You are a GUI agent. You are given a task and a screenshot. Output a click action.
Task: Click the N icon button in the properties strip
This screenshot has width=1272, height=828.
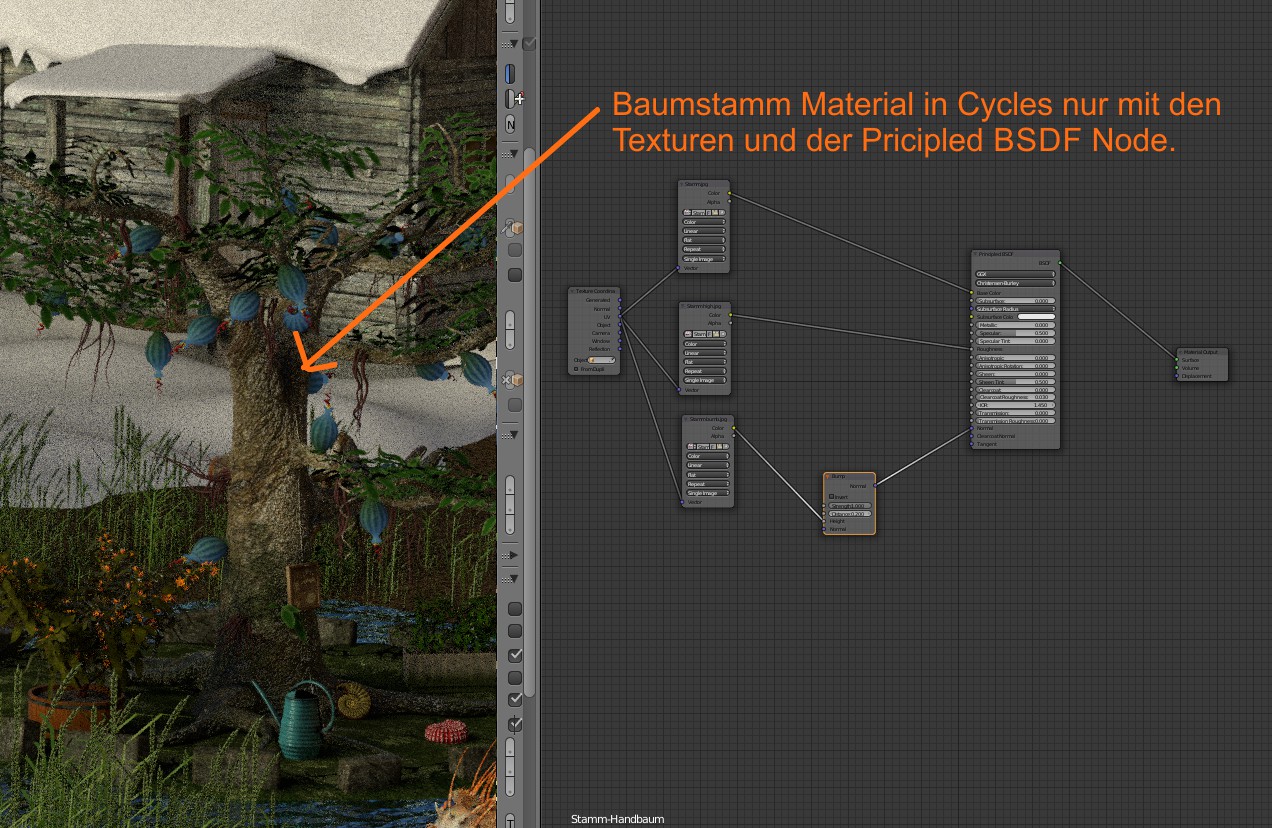[x=510, y=125]
